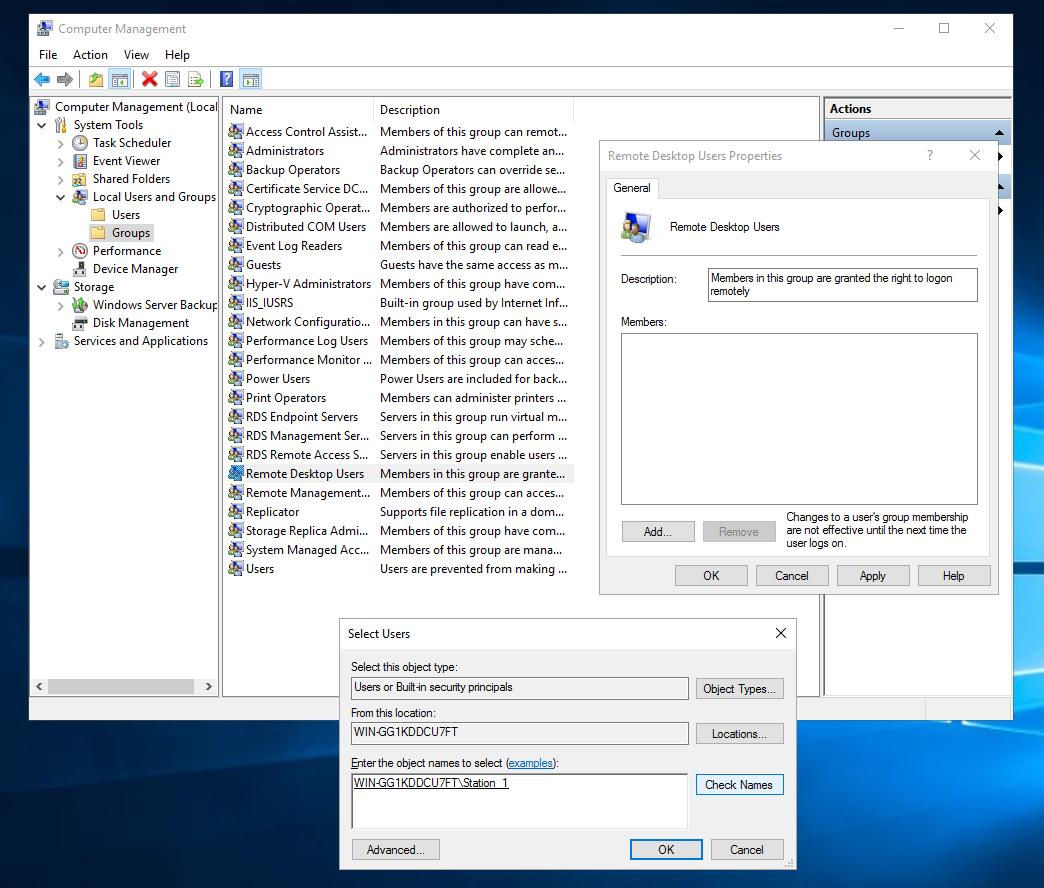Select the Administrators group entry
Screen dimensions: 1044x888
pos(284,151)
